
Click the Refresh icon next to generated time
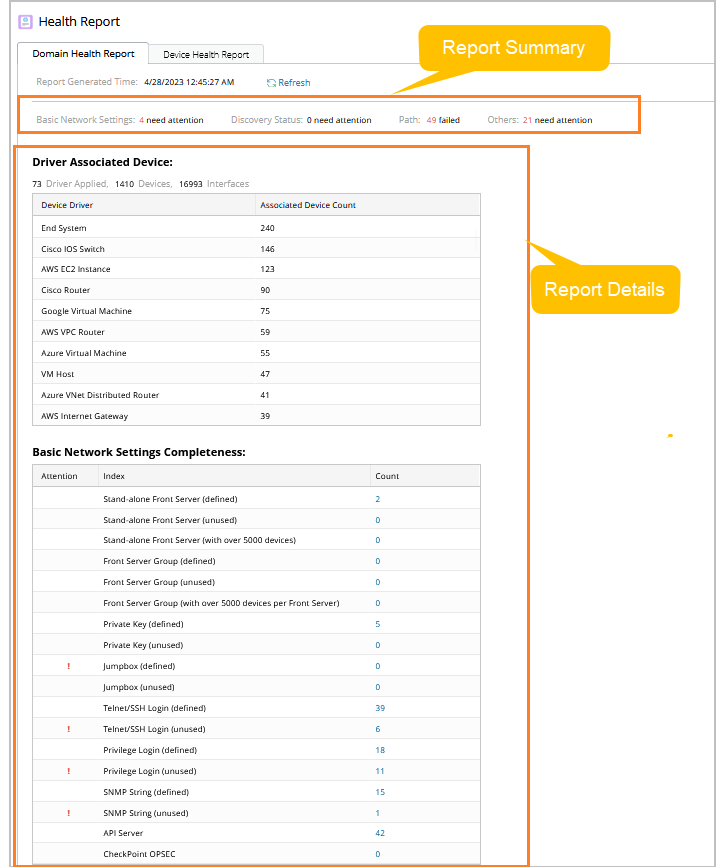tap(271, 83)
